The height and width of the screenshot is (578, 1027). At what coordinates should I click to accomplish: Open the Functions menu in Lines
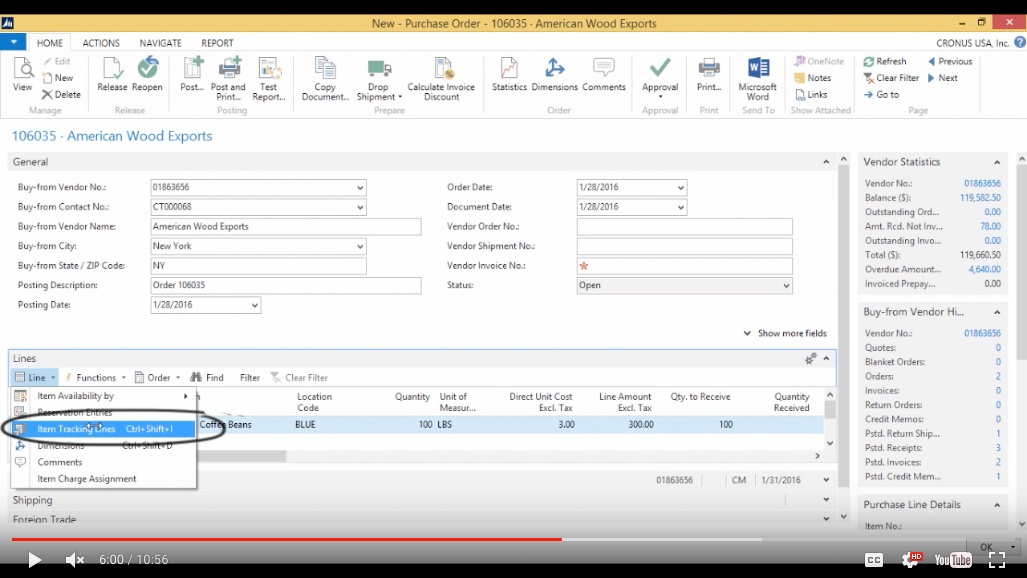click(x=95, y=377)
